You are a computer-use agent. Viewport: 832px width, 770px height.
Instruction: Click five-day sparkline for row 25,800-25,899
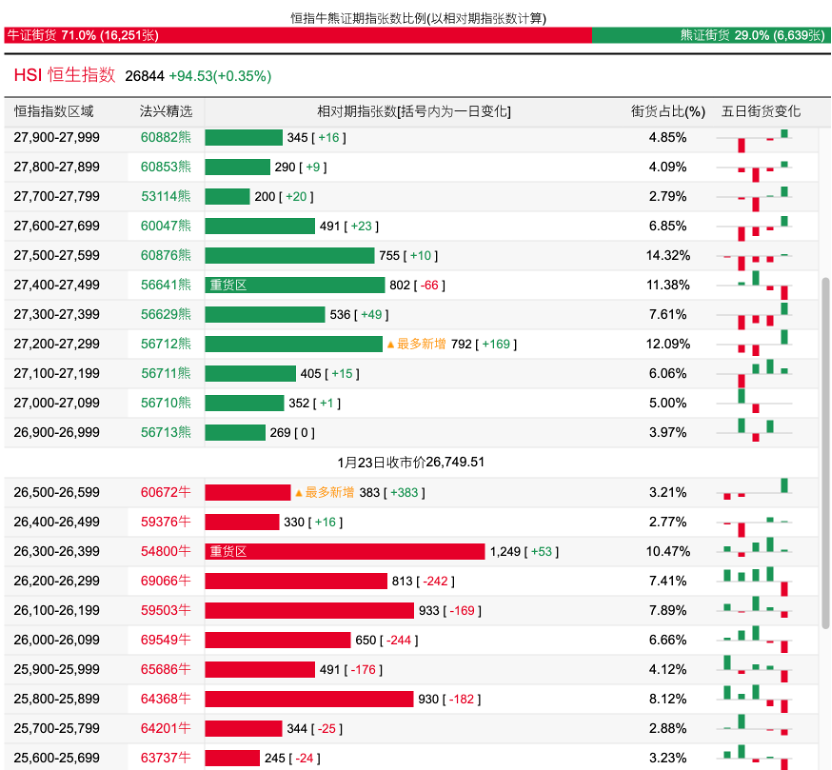pyautogui.click(x=756, y=699)
